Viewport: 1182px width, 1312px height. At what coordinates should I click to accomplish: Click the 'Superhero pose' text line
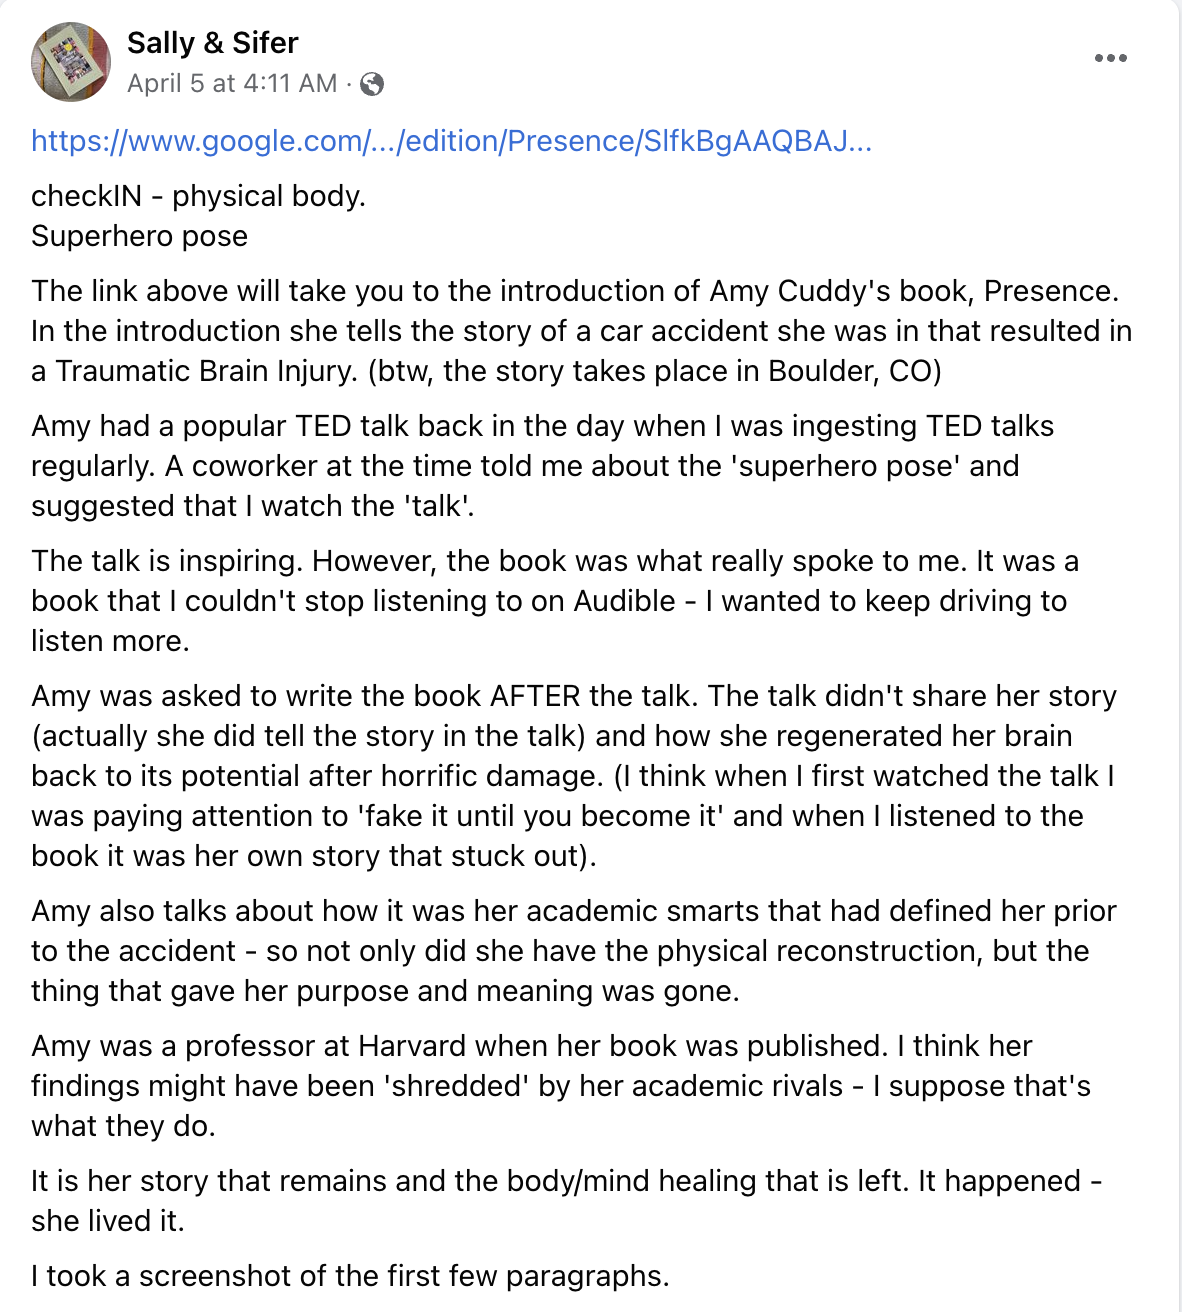(139, 236)
